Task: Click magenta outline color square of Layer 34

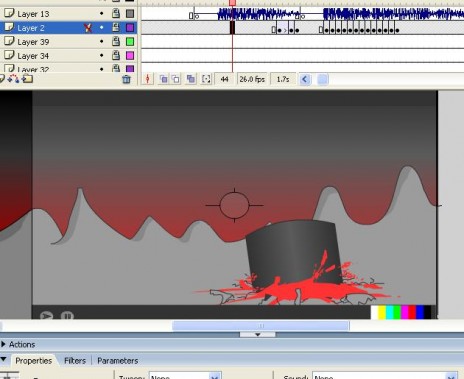Action: tap(130, 56)
